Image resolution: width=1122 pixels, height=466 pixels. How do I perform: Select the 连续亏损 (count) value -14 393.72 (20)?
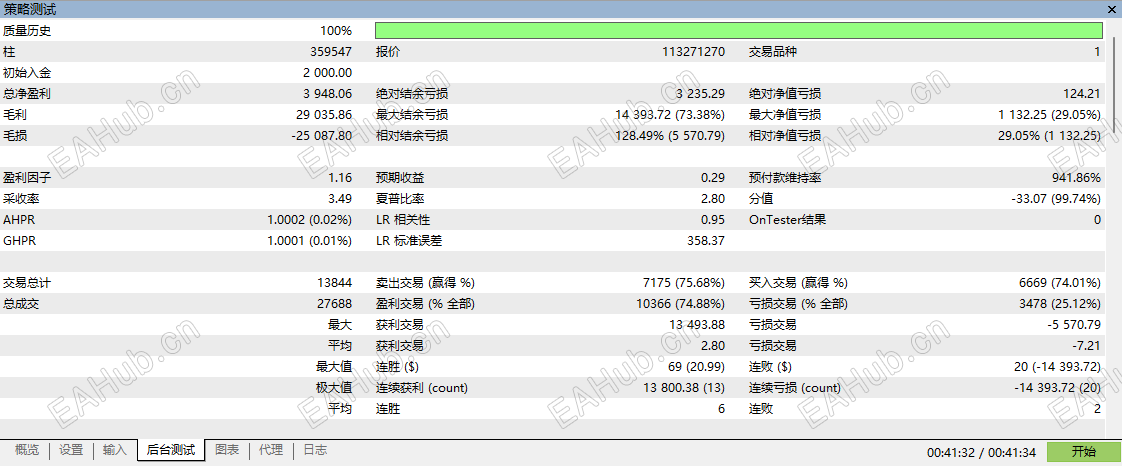(x=1058, y=388)
